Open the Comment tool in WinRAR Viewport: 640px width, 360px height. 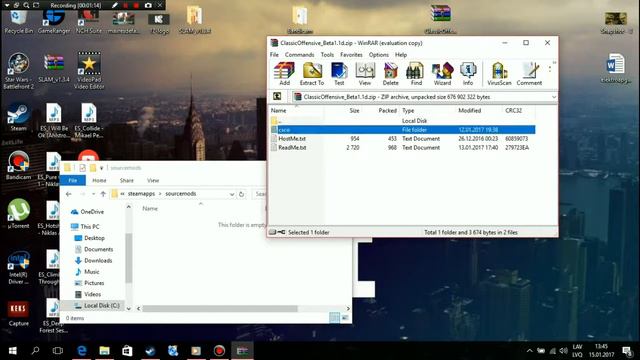coord(529,73)
